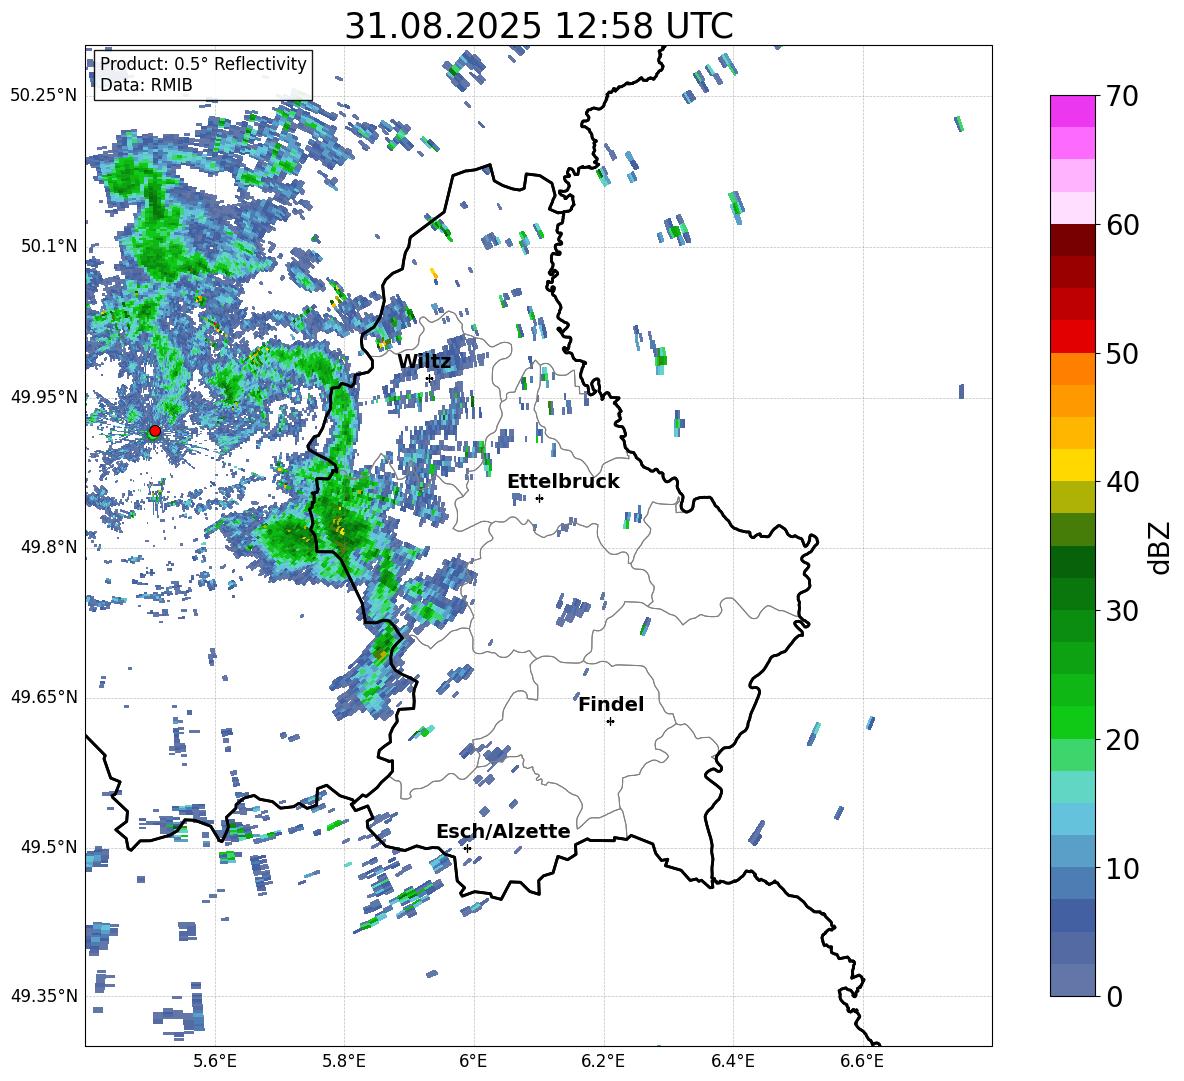Viewport: 1184px width, 1081px height.
Task: Click the 49.65°N latitude label
Action: coord(44,697)
